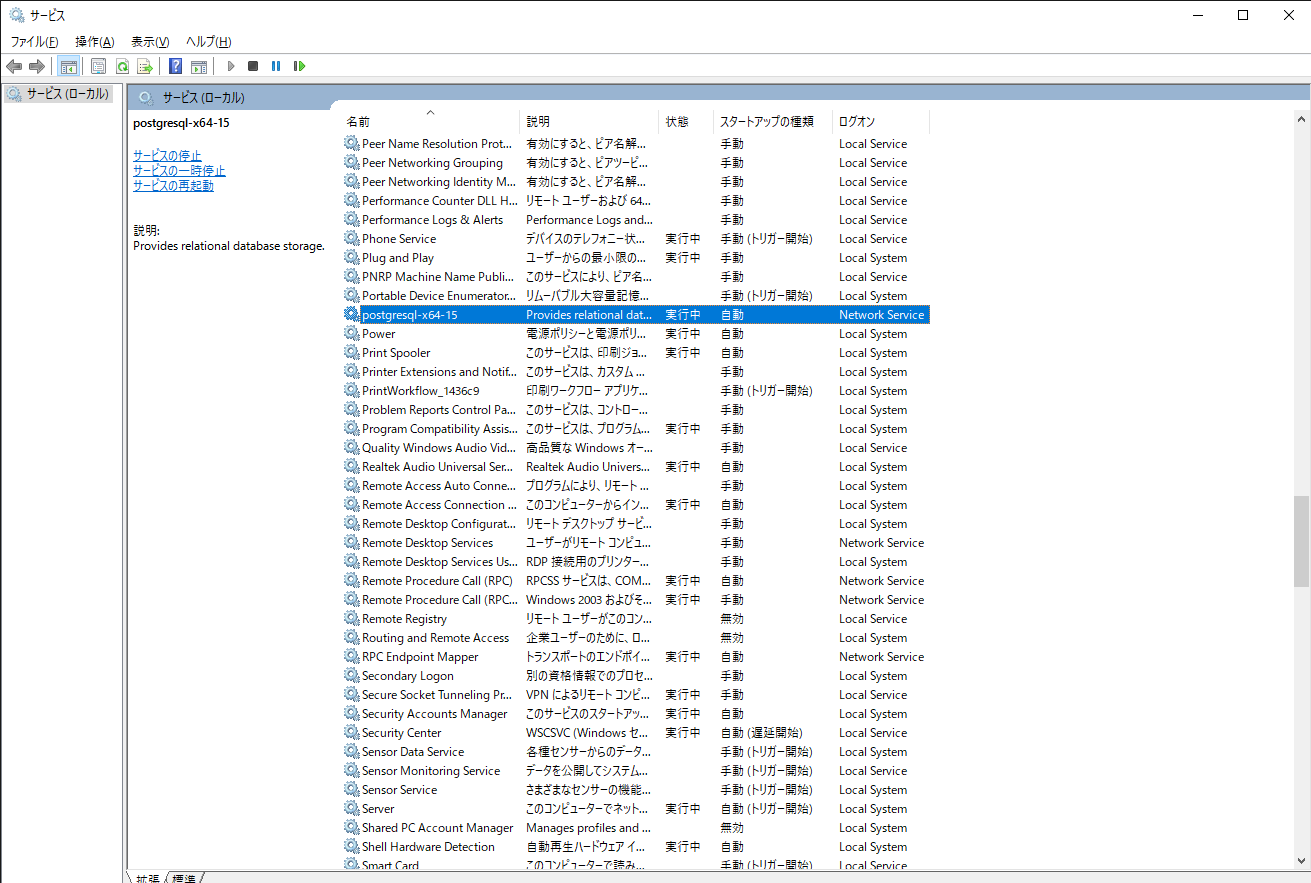This screenshot has height=883, width=1311.
Task: Select the Shell Hardware Detection service name
Action: 428,846
